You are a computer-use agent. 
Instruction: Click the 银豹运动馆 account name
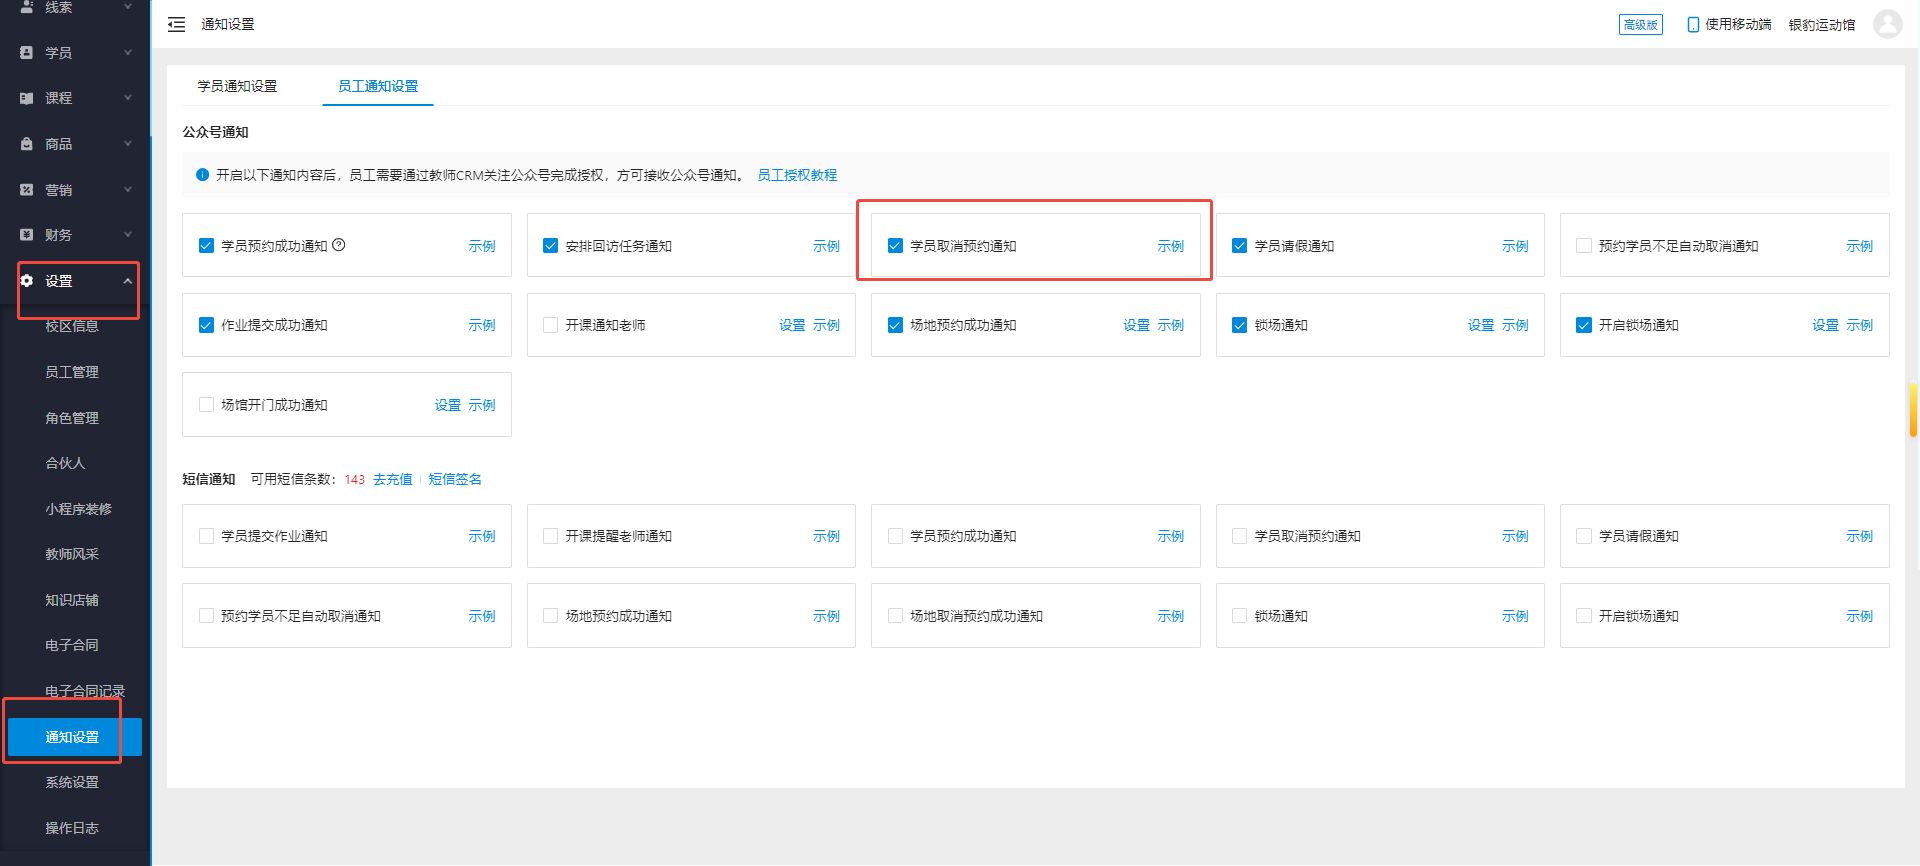[1822, 24]
